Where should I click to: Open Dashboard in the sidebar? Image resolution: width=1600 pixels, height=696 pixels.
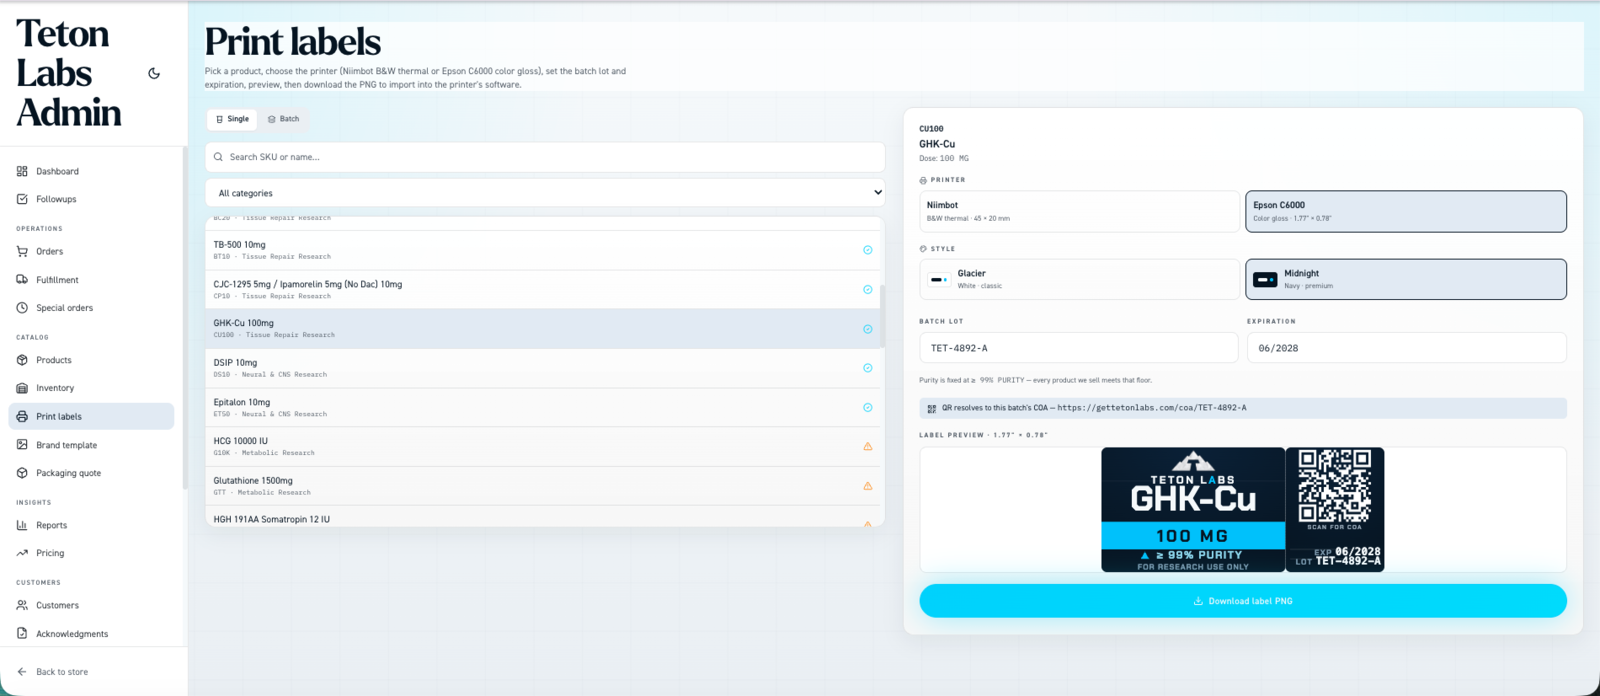pyautogui.click(x=91, y=171)
